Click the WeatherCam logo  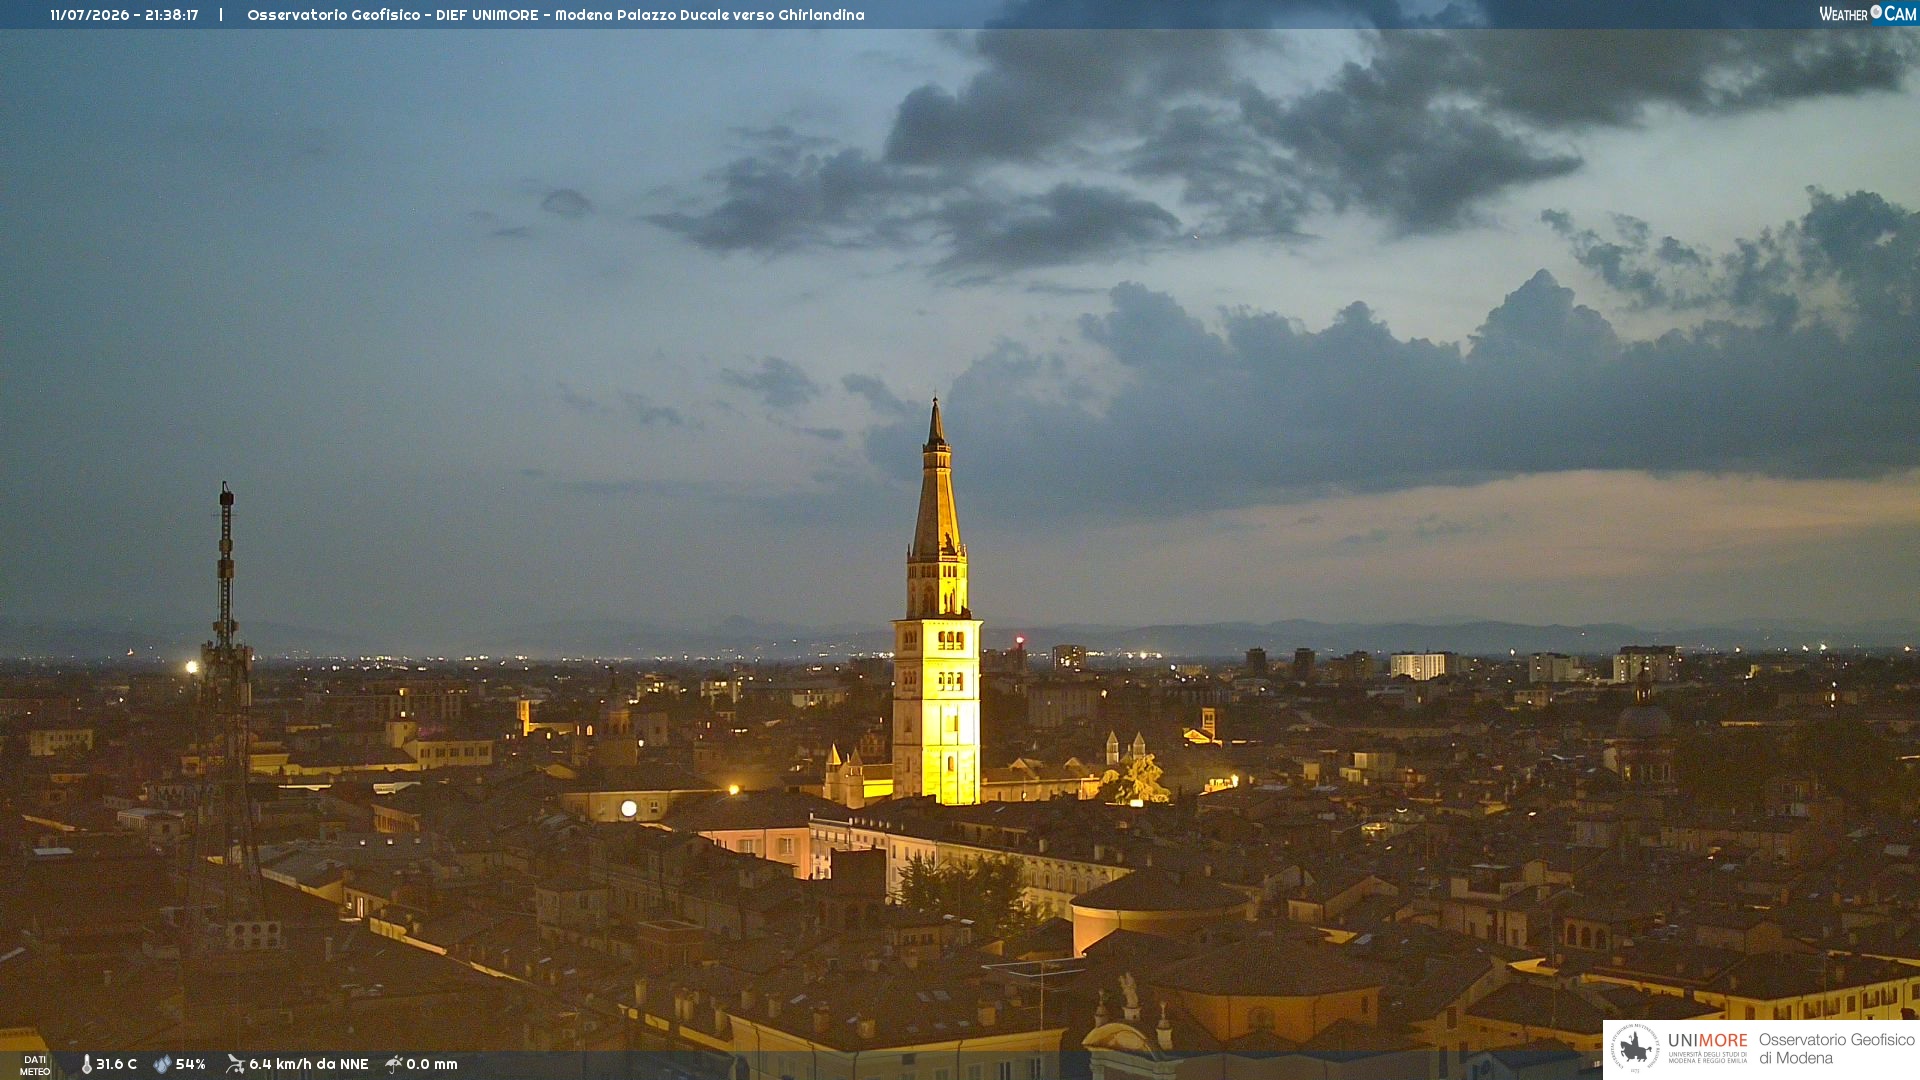tap(1867, 14)
